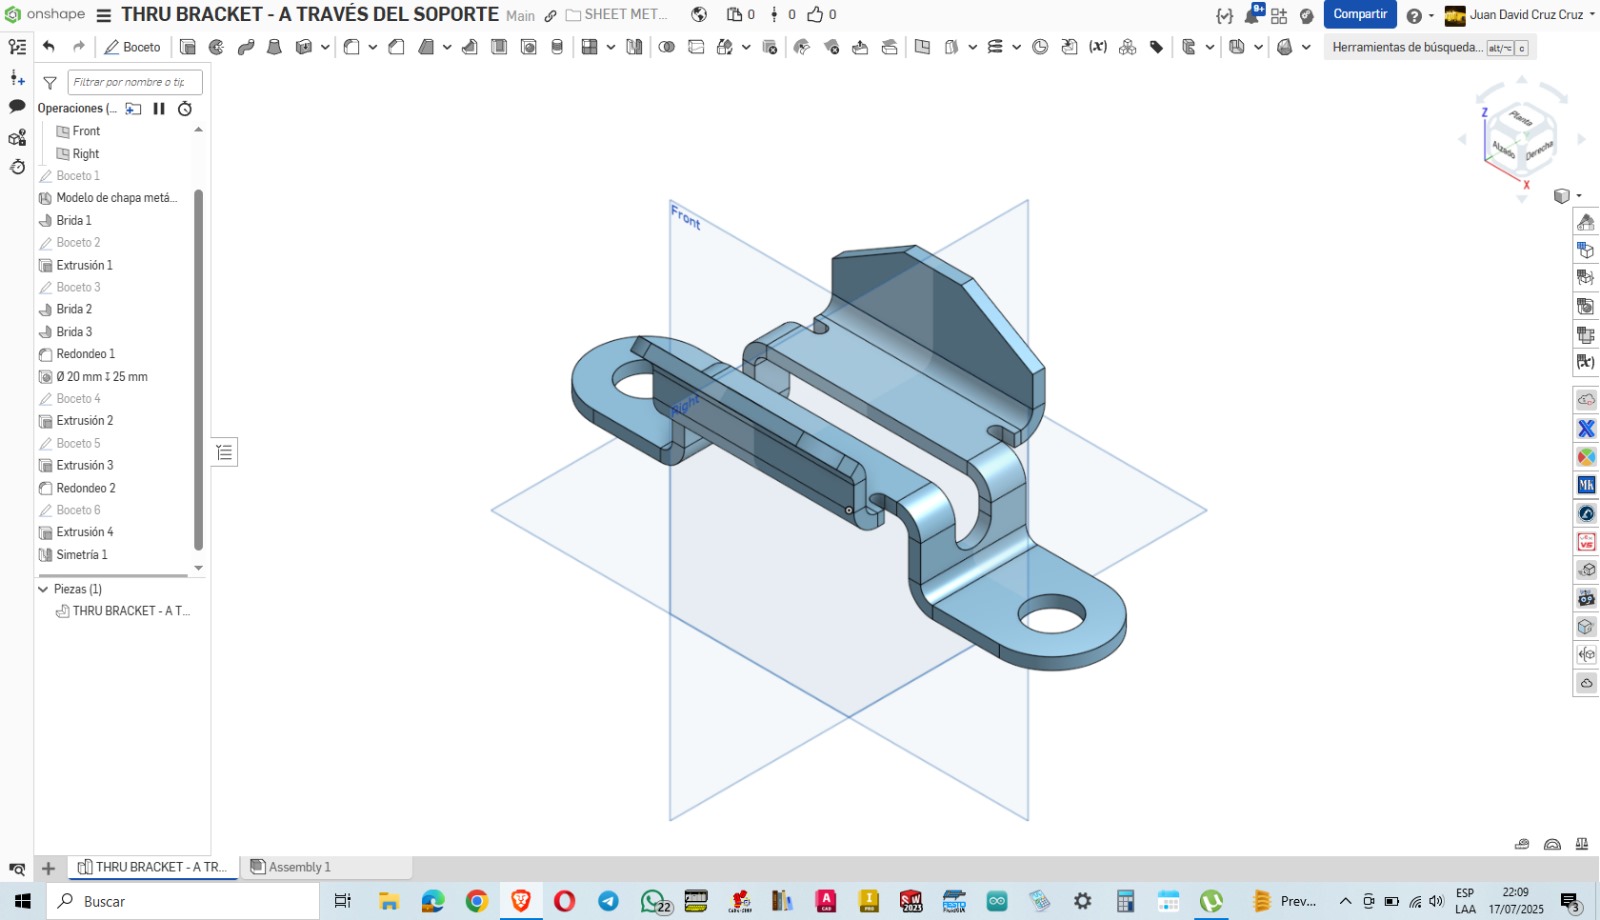Image resolution: width=1600 pixels, height=920 pixels.
Task: Click the Compartir button
Action: click(x=1360, y=14)
